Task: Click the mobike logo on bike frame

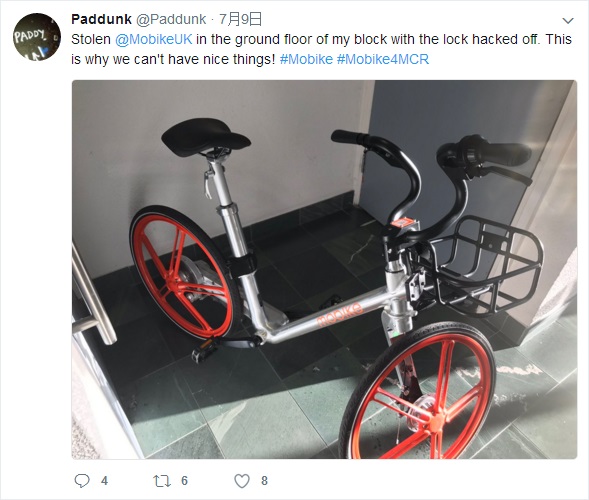Action: coord(340,314)
